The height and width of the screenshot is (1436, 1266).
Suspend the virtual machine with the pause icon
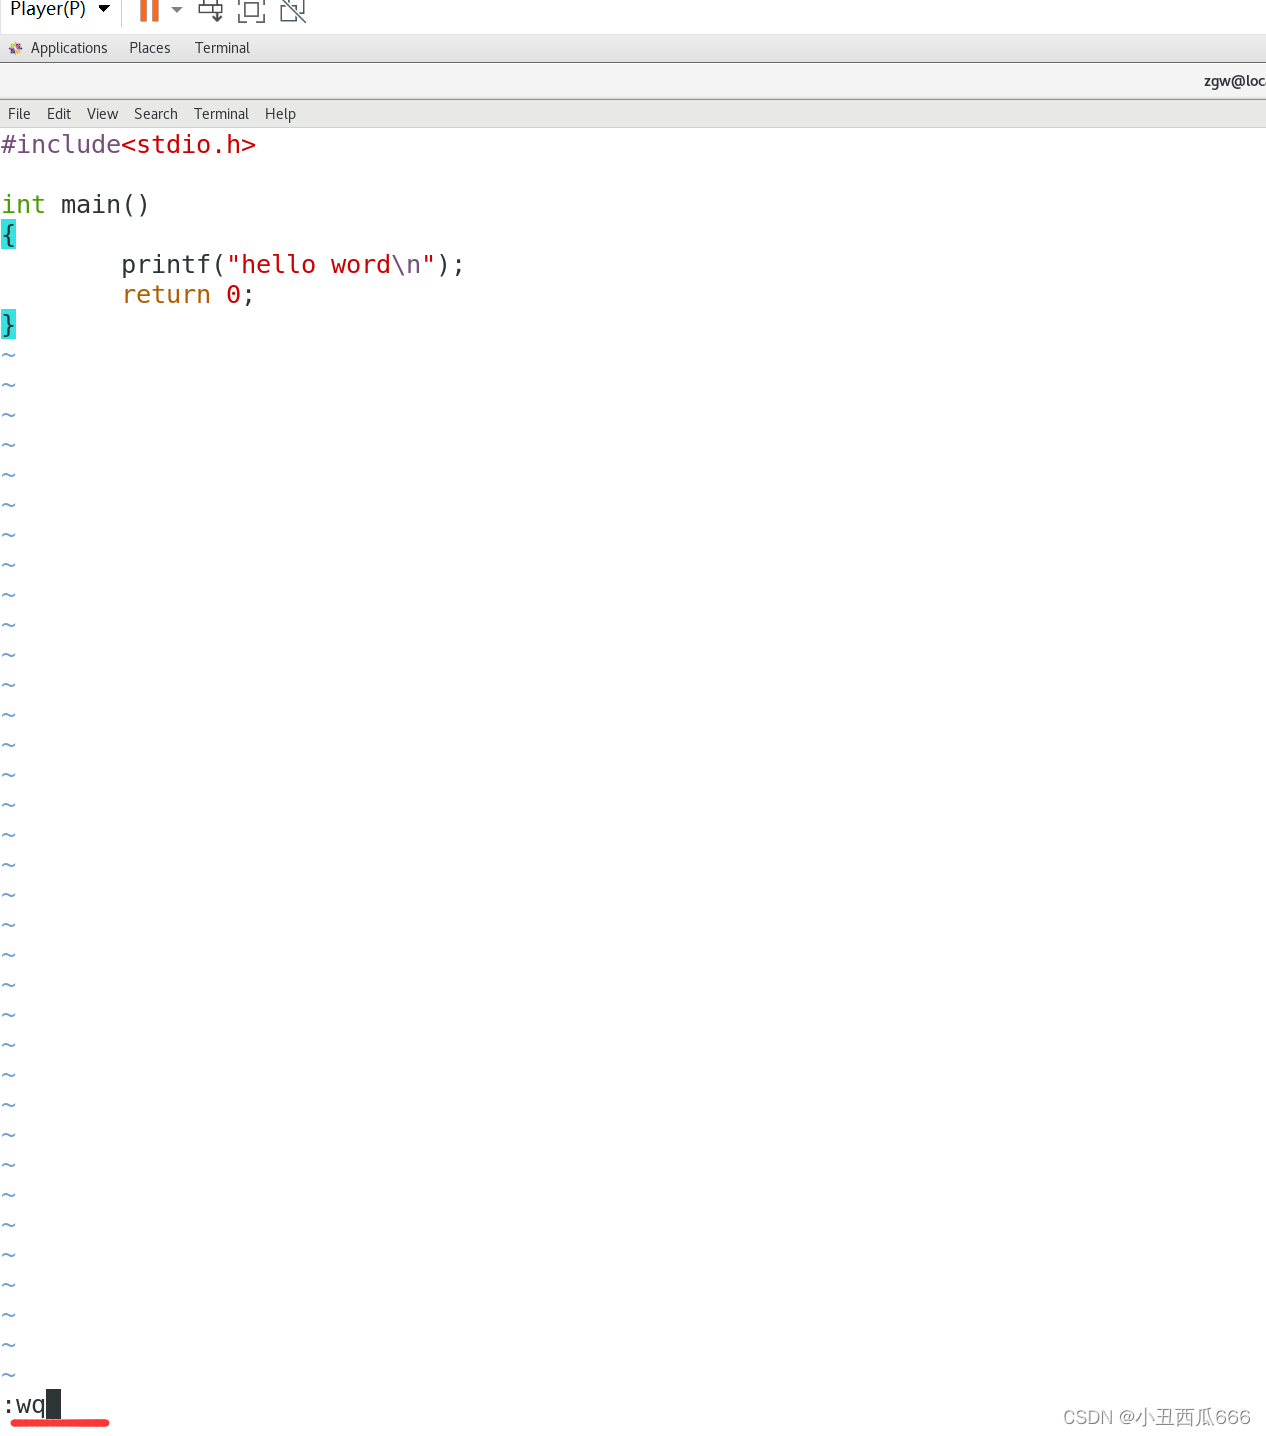(151, 11)
